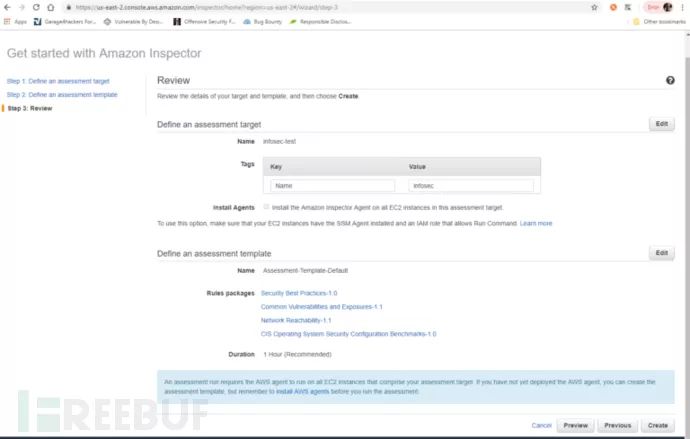
Task: Edit the assessment template section
Action: coord(660,254)
